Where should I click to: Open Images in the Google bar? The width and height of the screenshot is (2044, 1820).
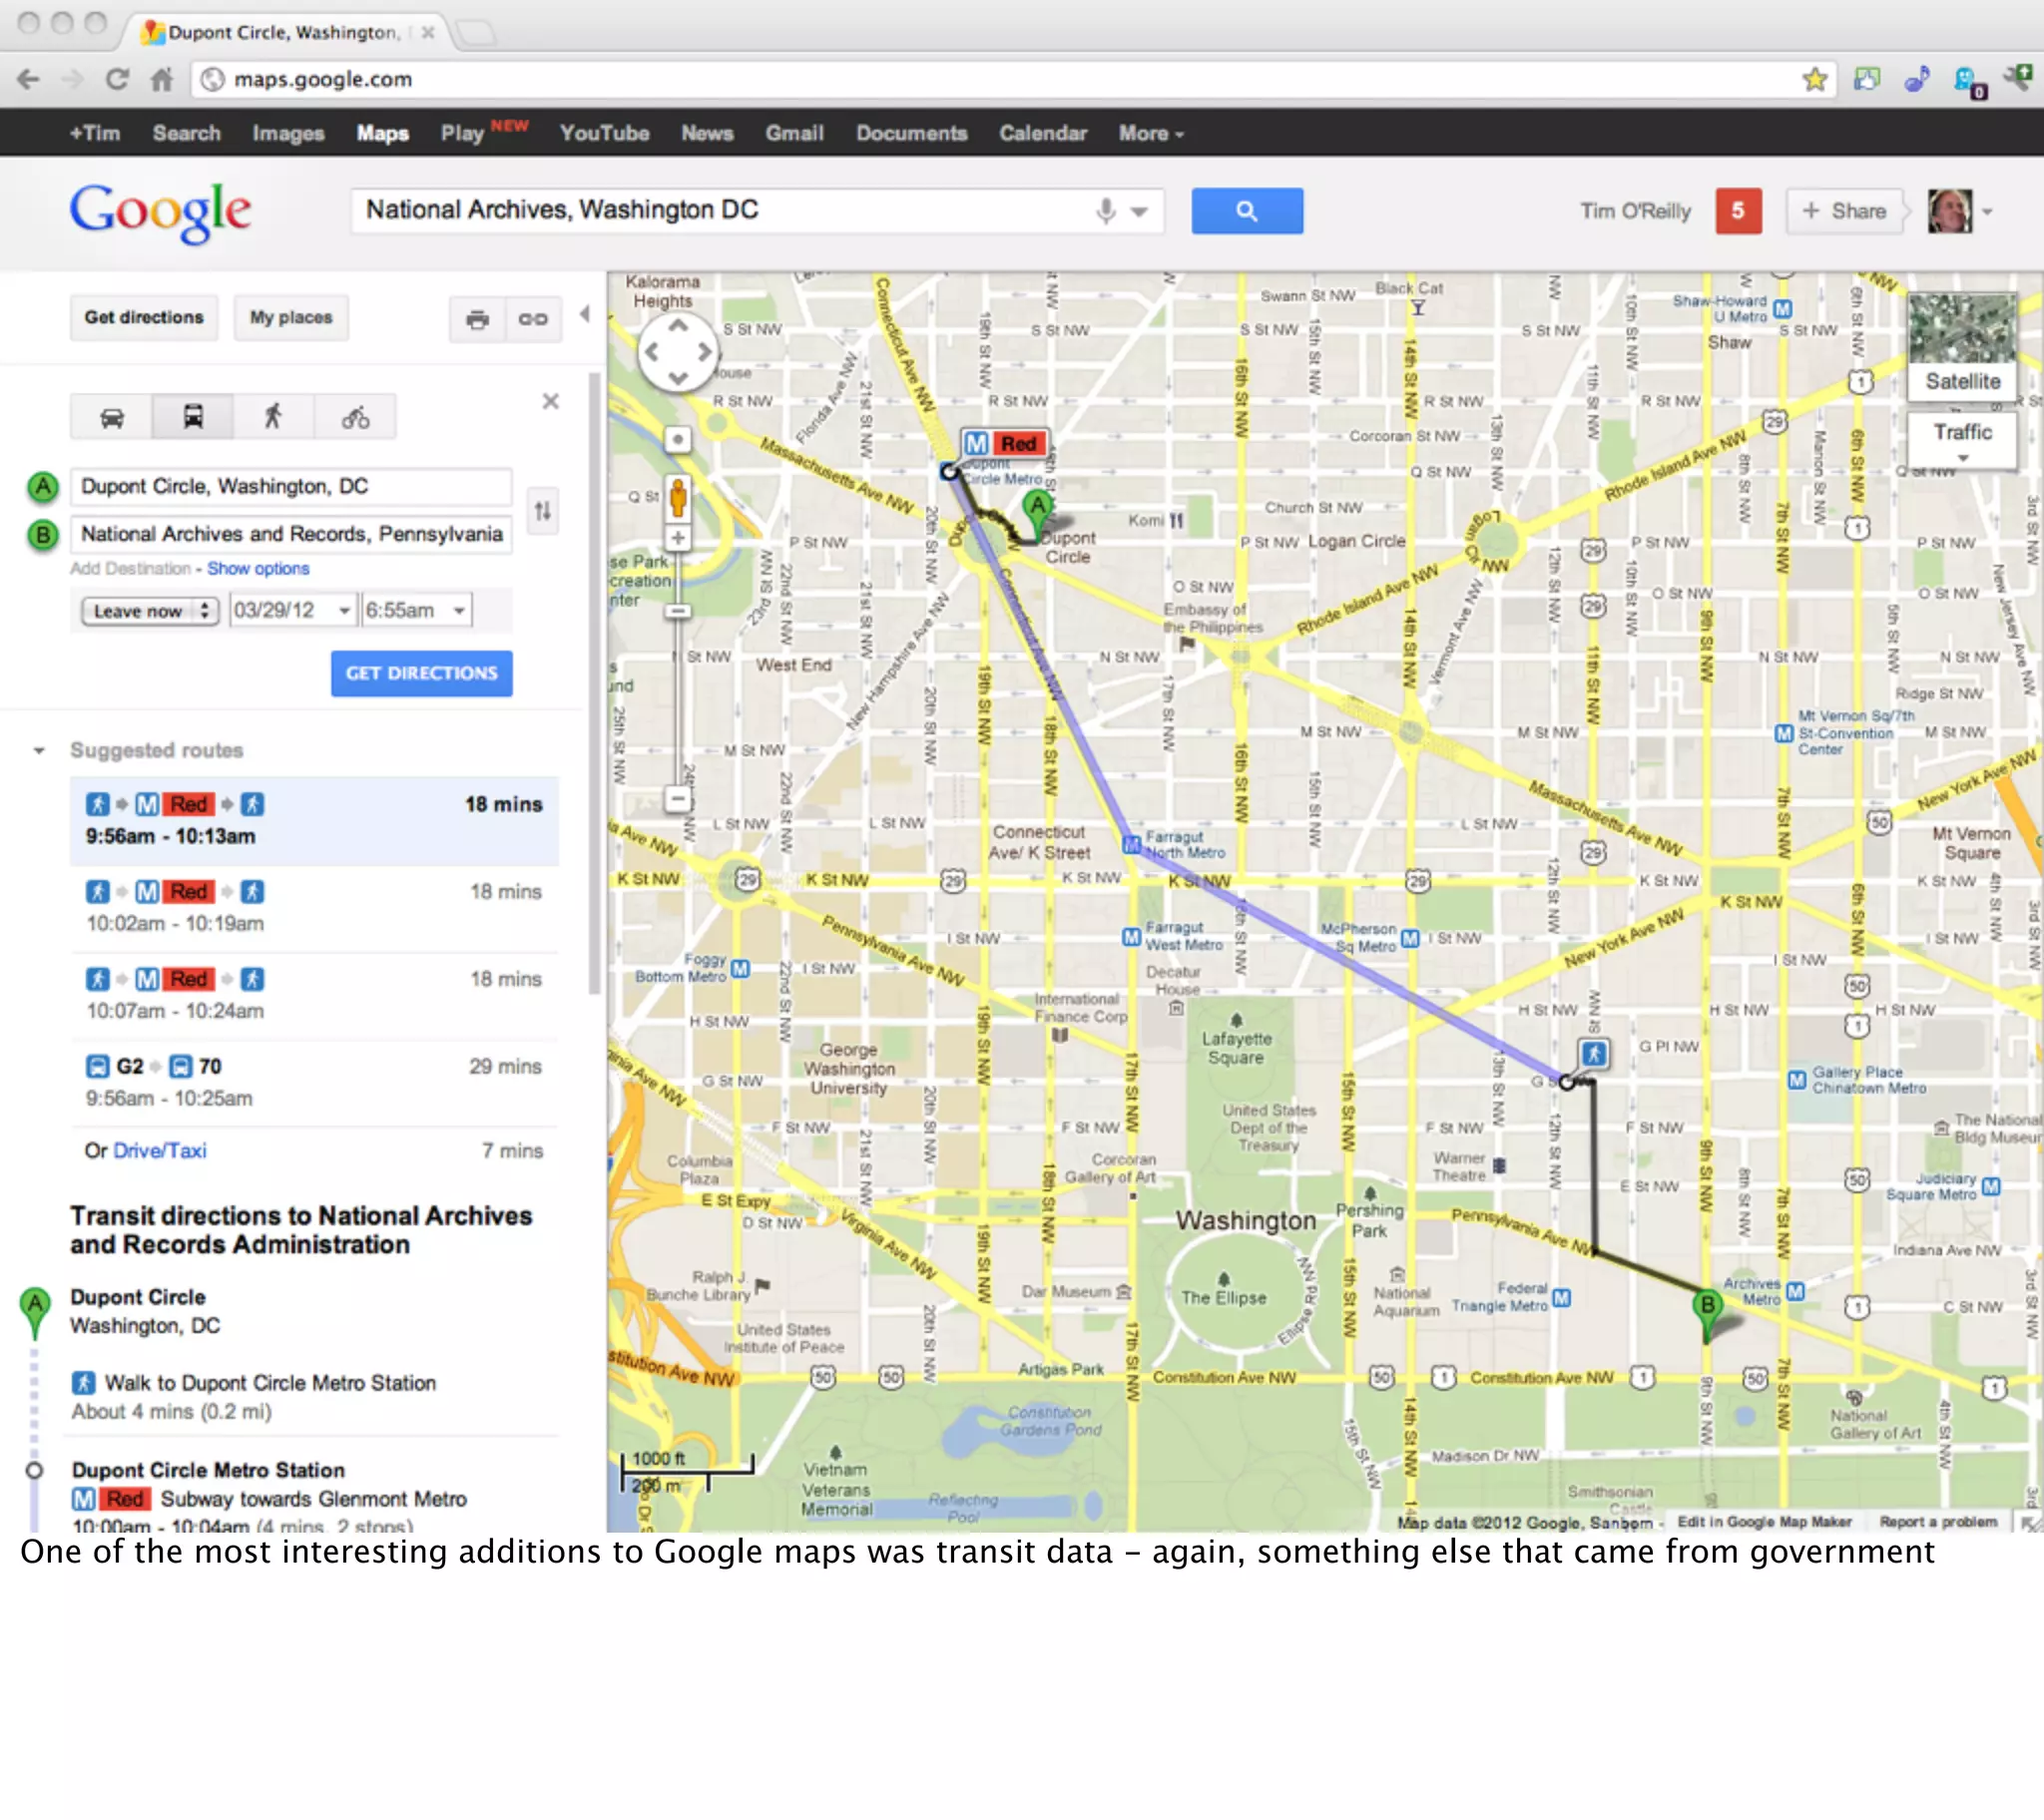[x=288, y=133]
